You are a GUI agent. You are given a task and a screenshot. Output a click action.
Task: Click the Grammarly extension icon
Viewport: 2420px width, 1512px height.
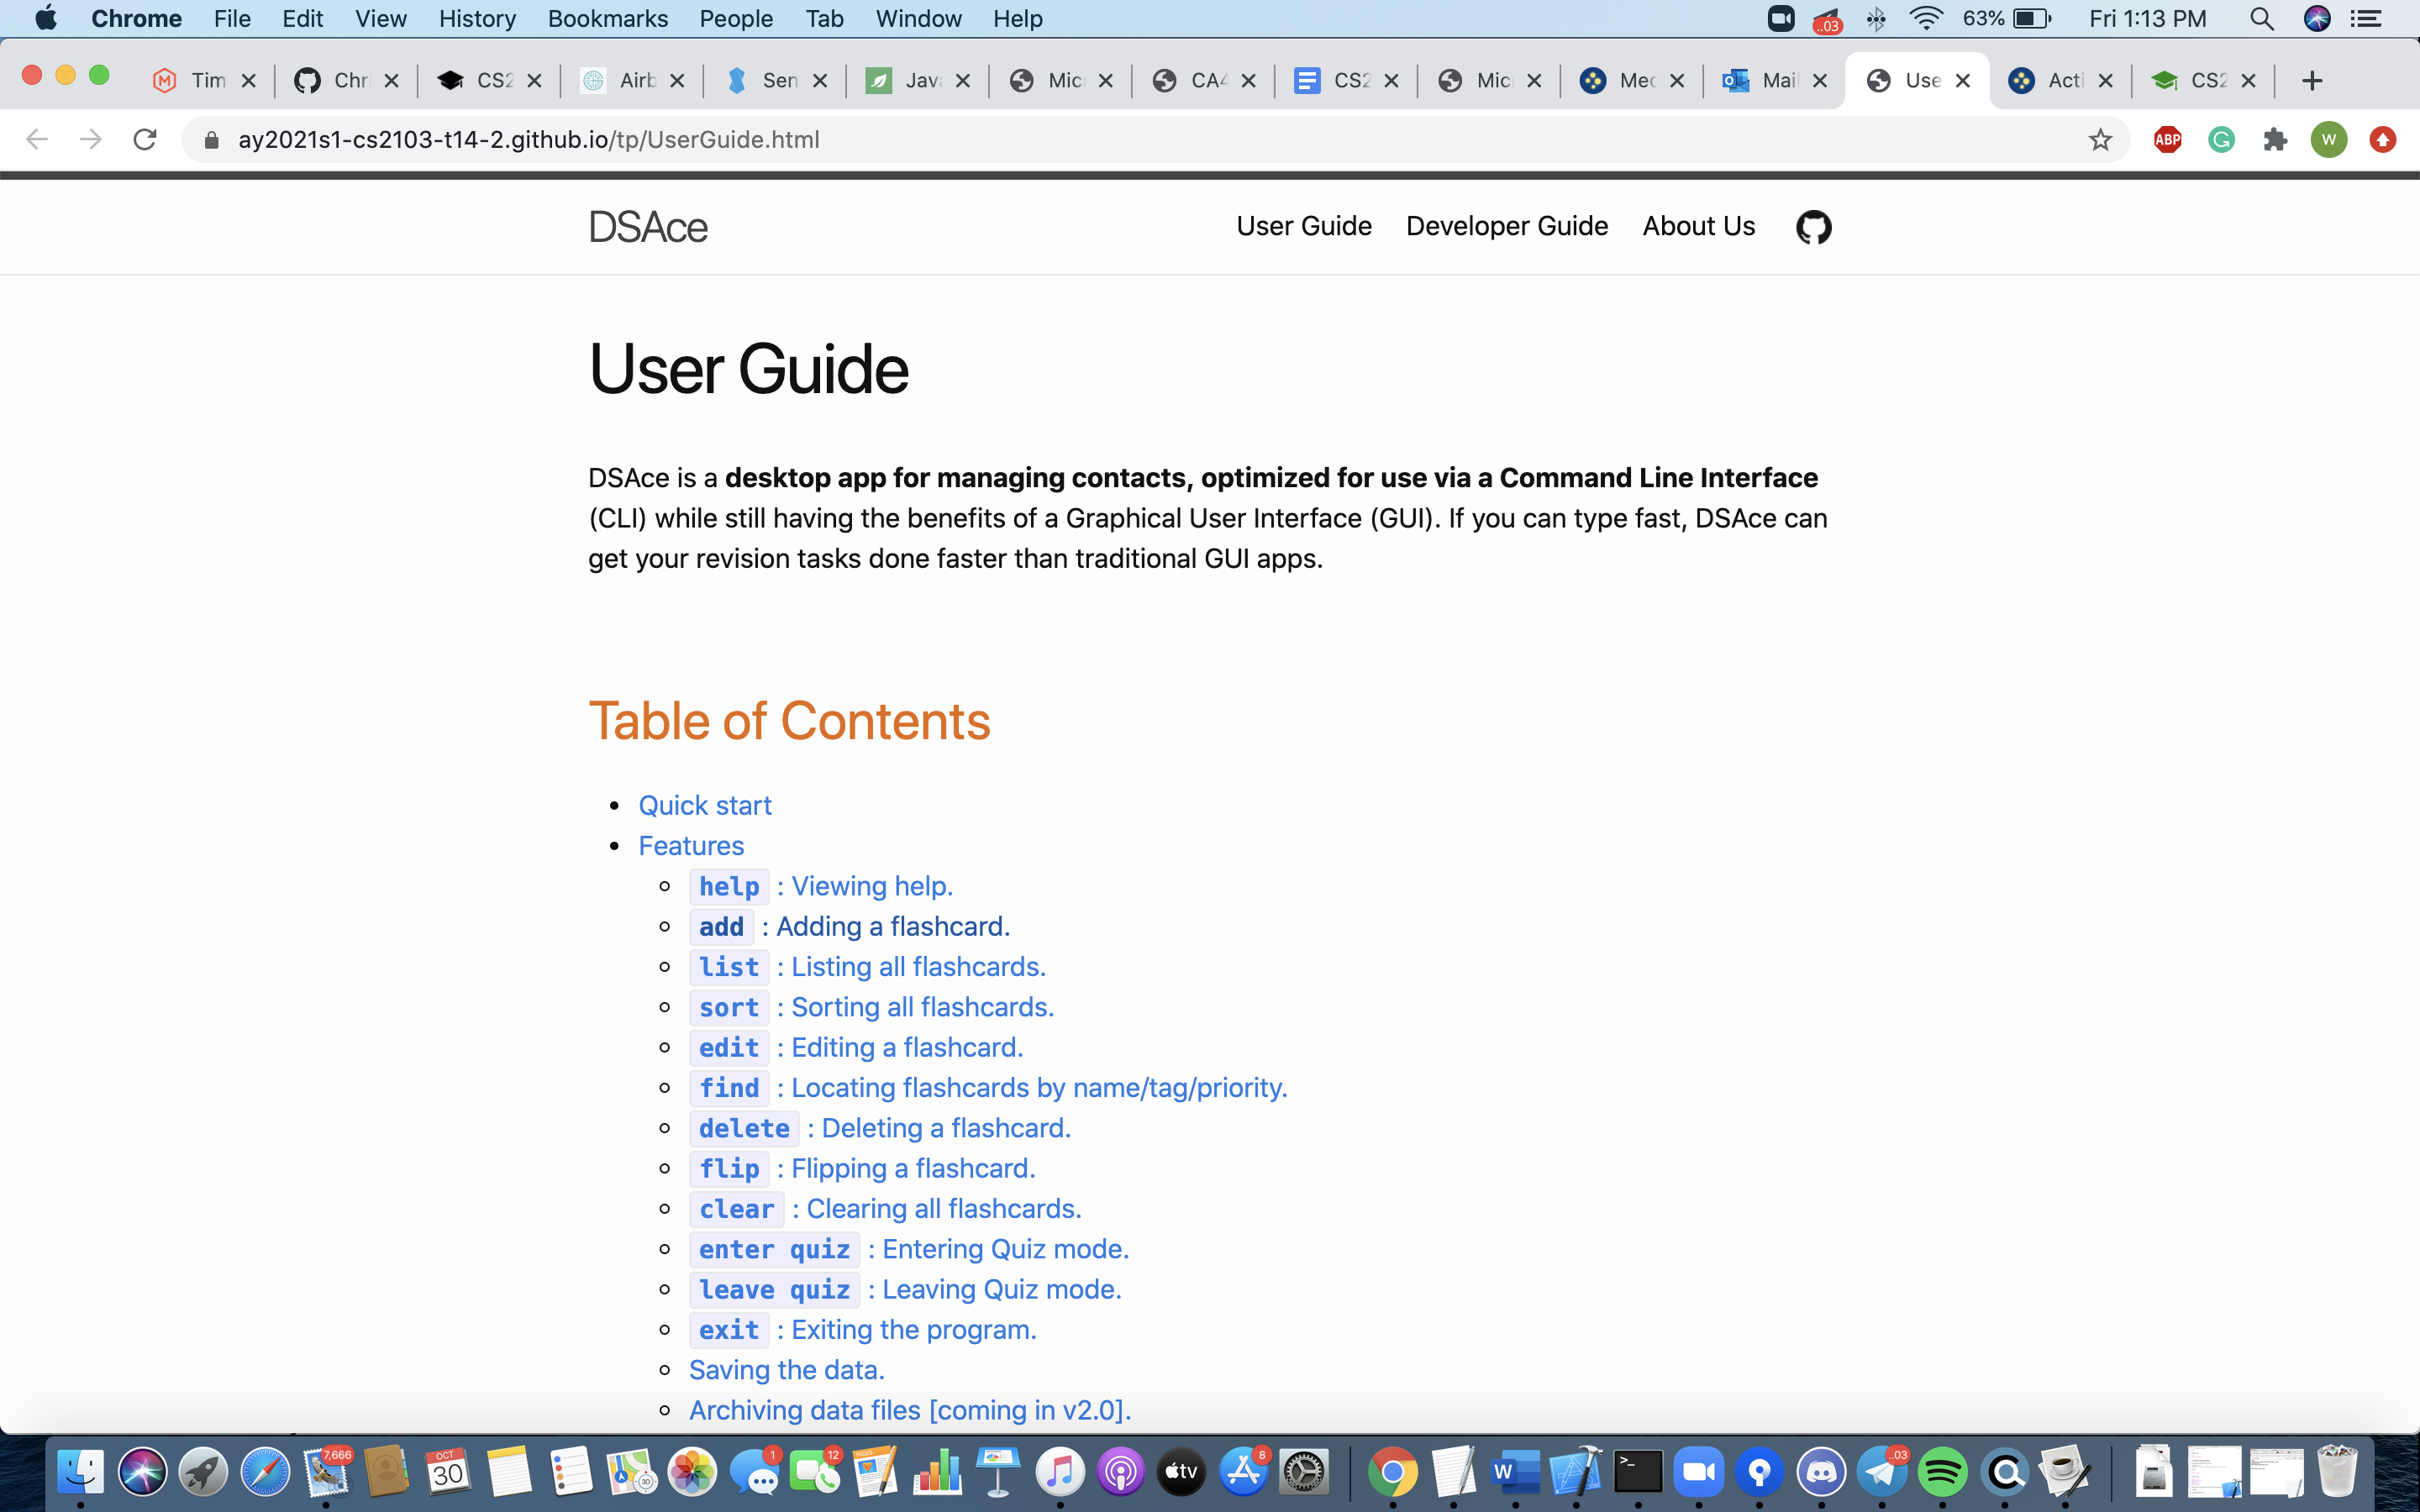pyautogui.click(x=2221, y=140)
